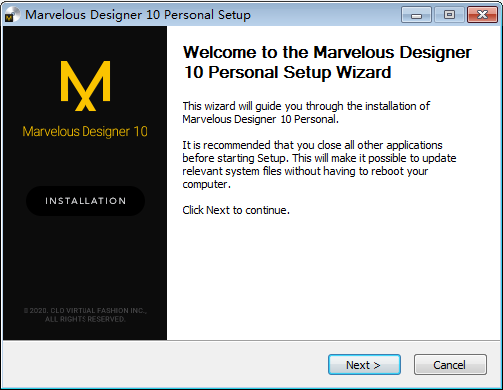Cancel the Marvelous Designer setup
This screenshot has width=503, height=390.
[x=450, y=365]
